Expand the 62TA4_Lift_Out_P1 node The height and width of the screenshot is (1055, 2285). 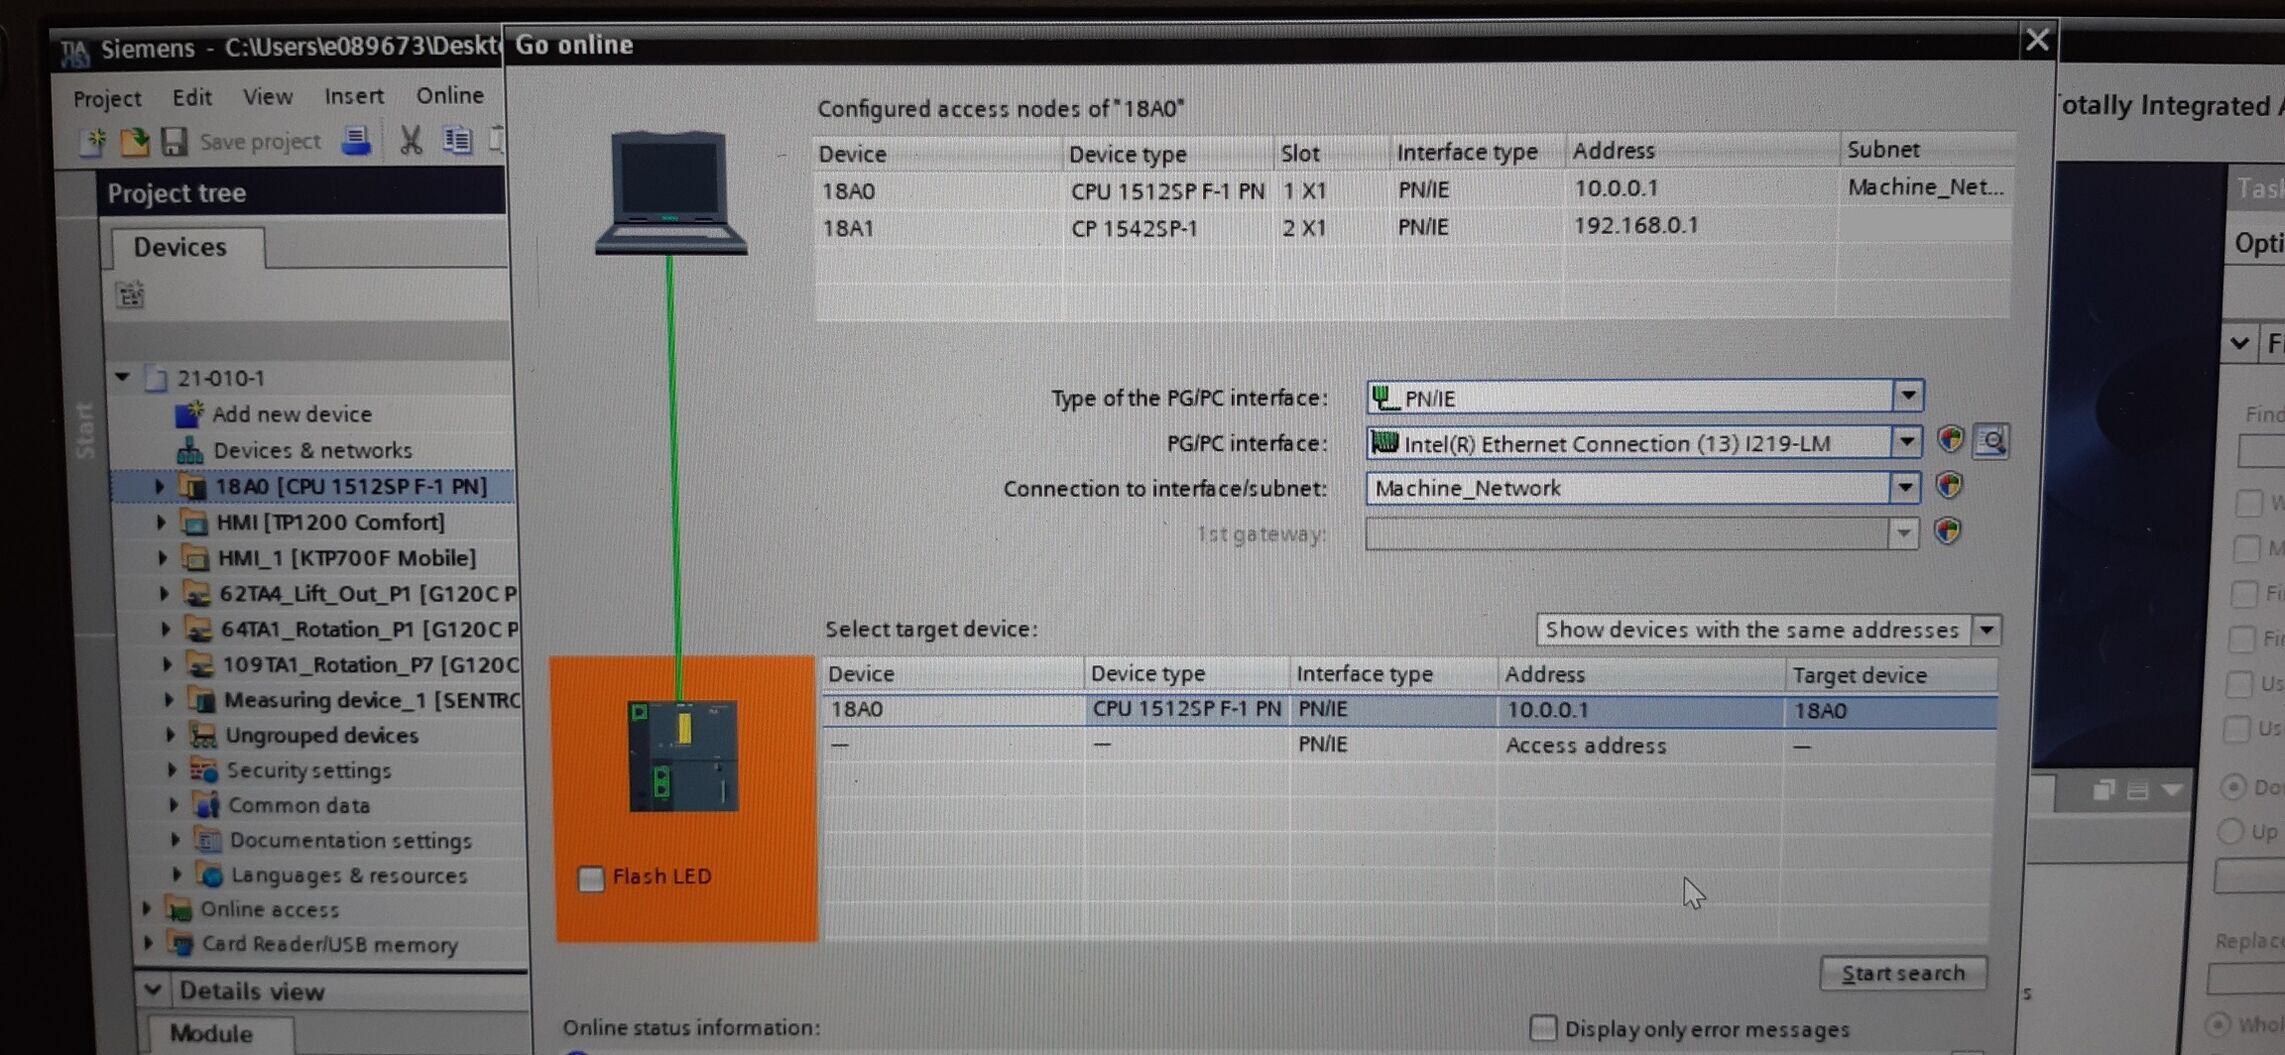[164, 593]
